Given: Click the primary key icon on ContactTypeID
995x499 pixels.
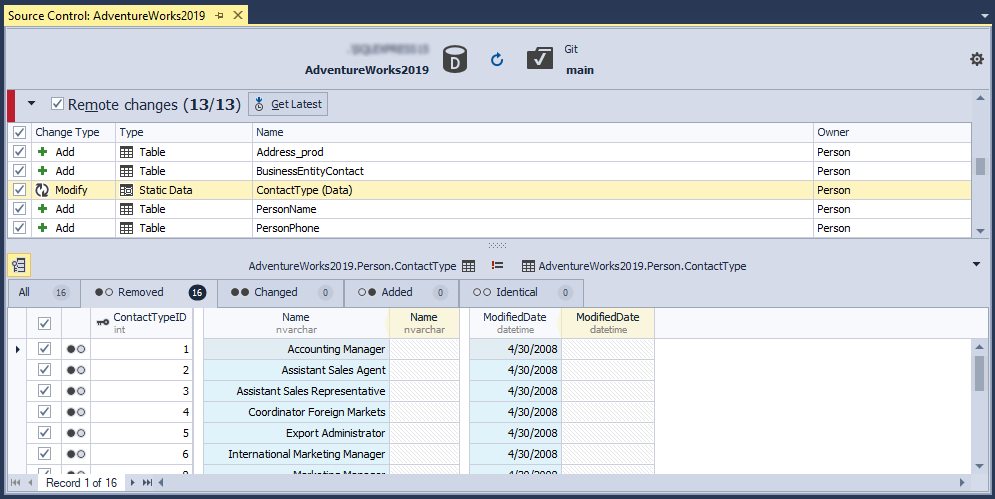Looking at the screenshot, I should 102,323.
